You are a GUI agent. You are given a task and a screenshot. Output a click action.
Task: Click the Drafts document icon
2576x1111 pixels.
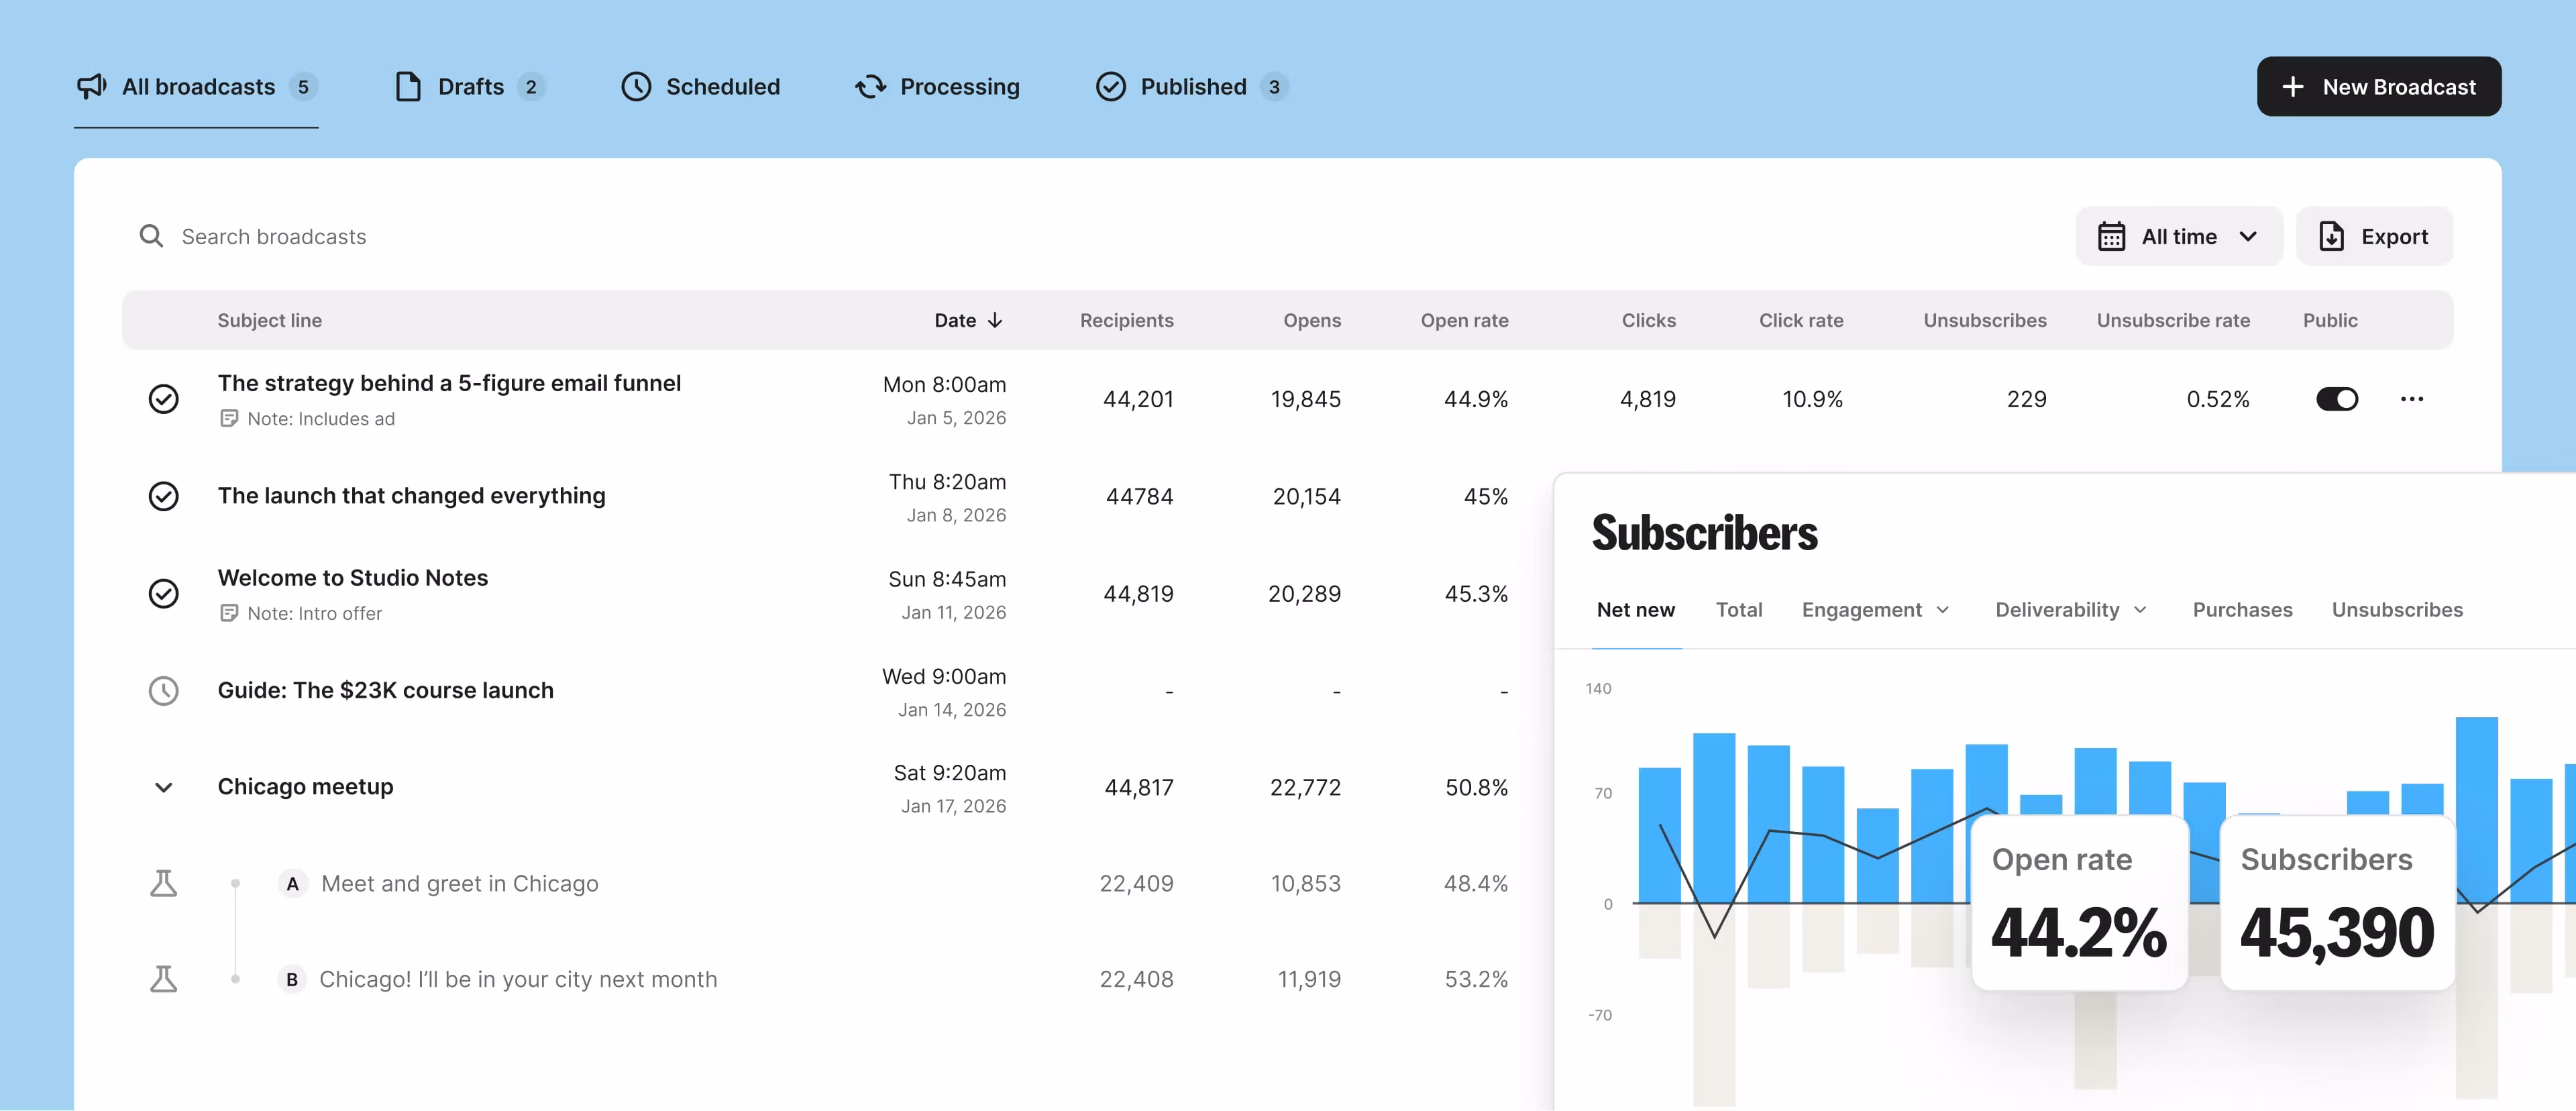click(408, 87)
